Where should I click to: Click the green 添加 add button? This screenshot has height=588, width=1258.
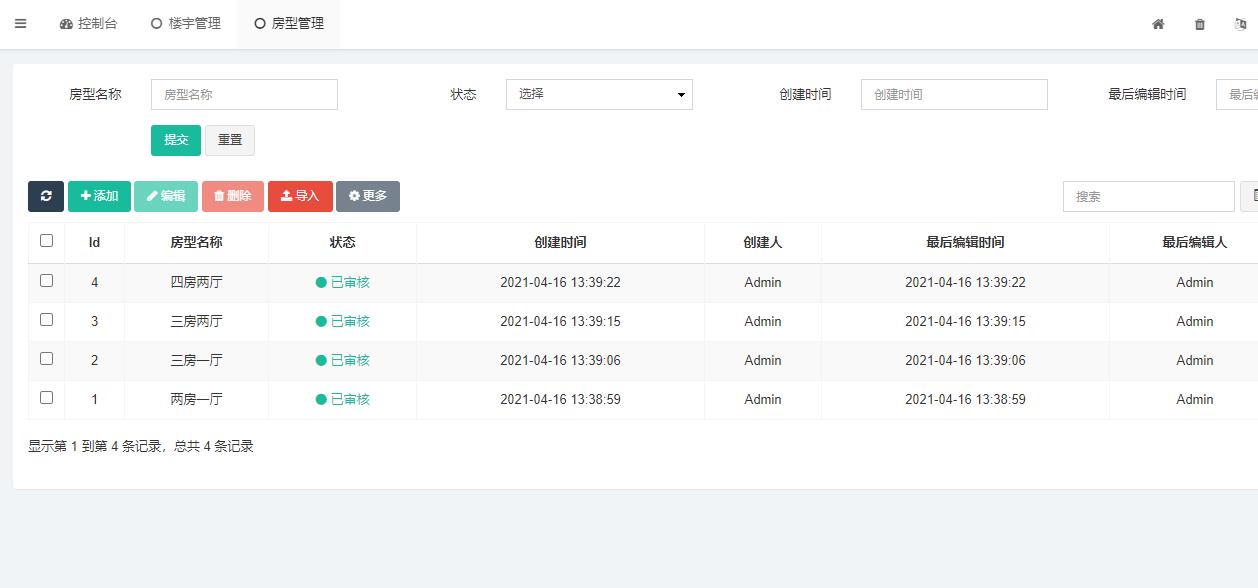99,196
